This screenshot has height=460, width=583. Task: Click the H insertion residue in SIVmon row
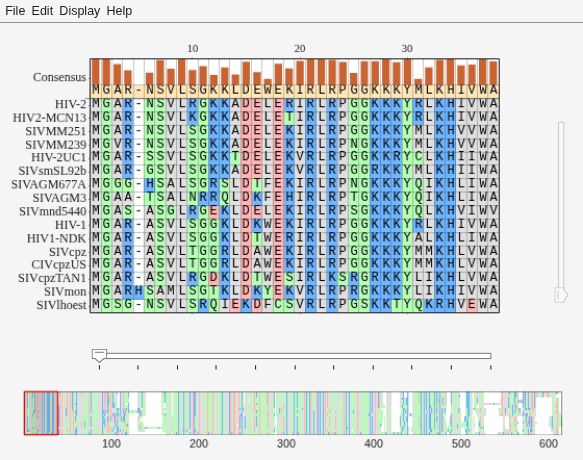pos(139,291)
